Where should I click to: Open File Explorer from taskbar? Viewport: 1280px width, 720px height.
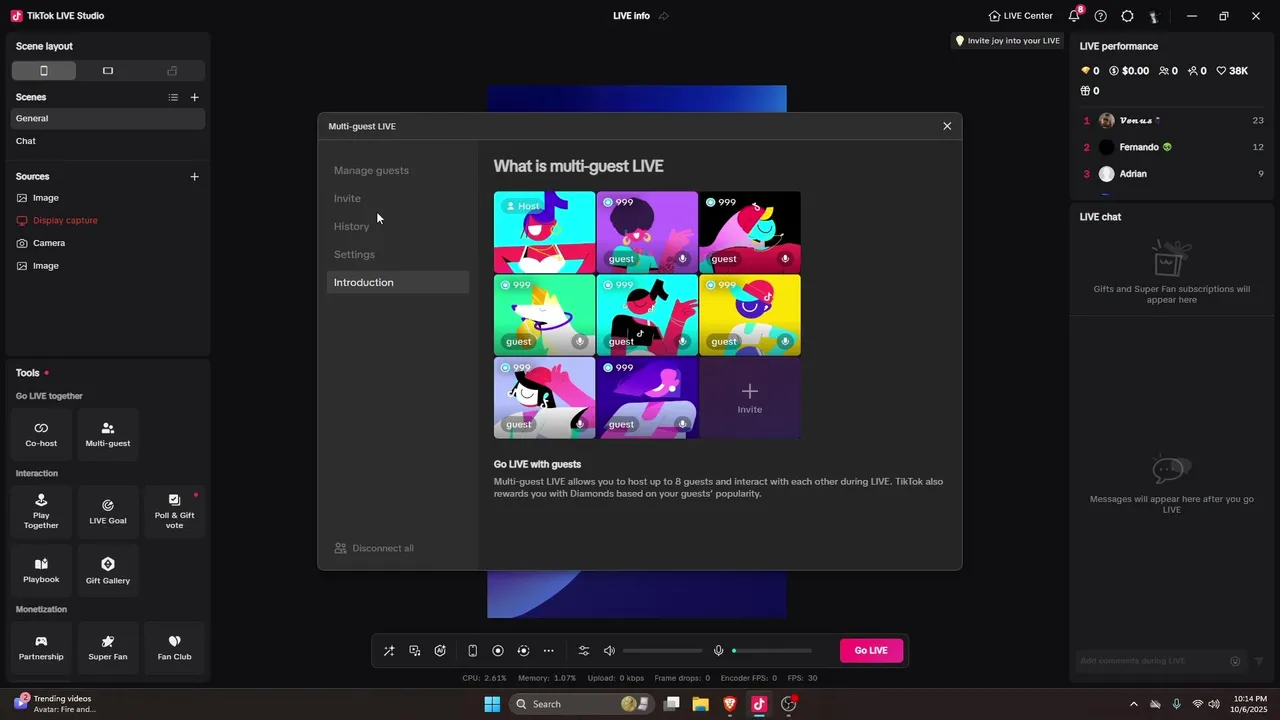point(700,704)
